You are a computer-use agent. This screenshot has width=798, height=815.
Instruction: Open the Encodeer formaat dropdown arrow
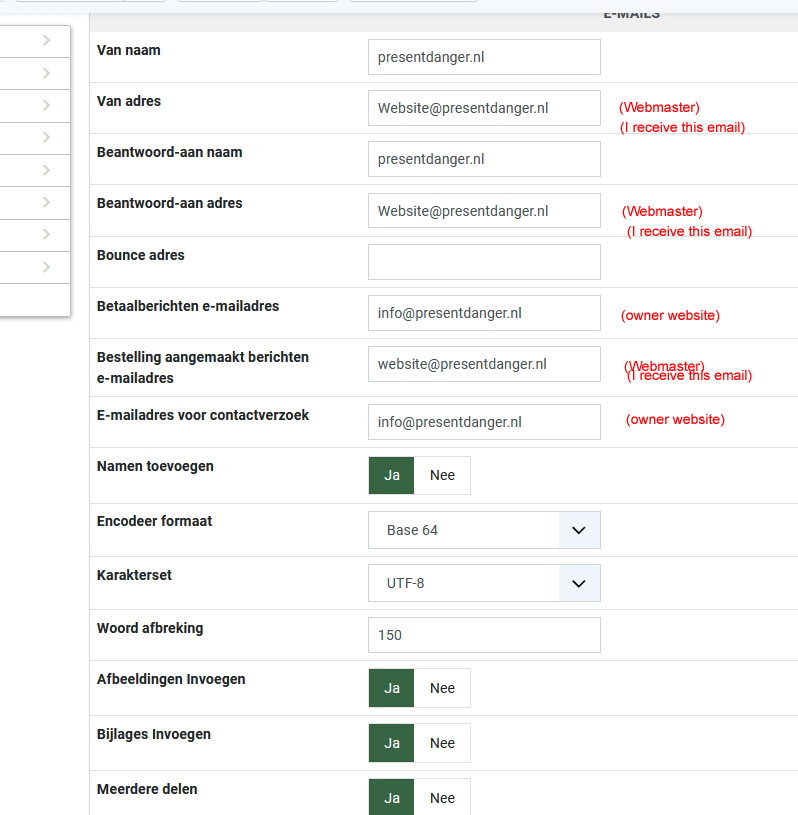578,530
